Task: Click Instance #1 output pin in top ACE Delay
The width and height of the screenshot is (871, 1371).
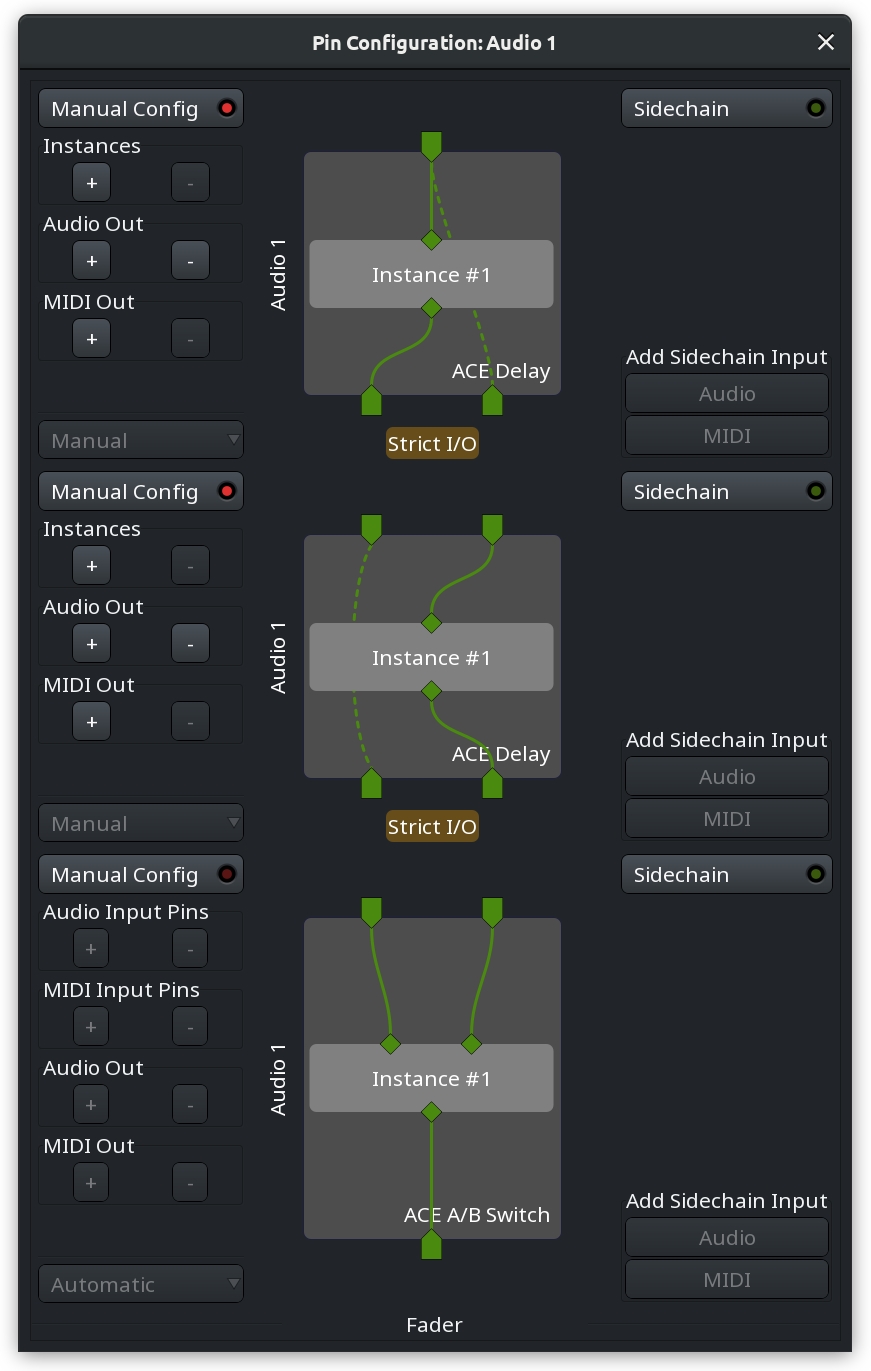Action: click(x=431, y=308)
